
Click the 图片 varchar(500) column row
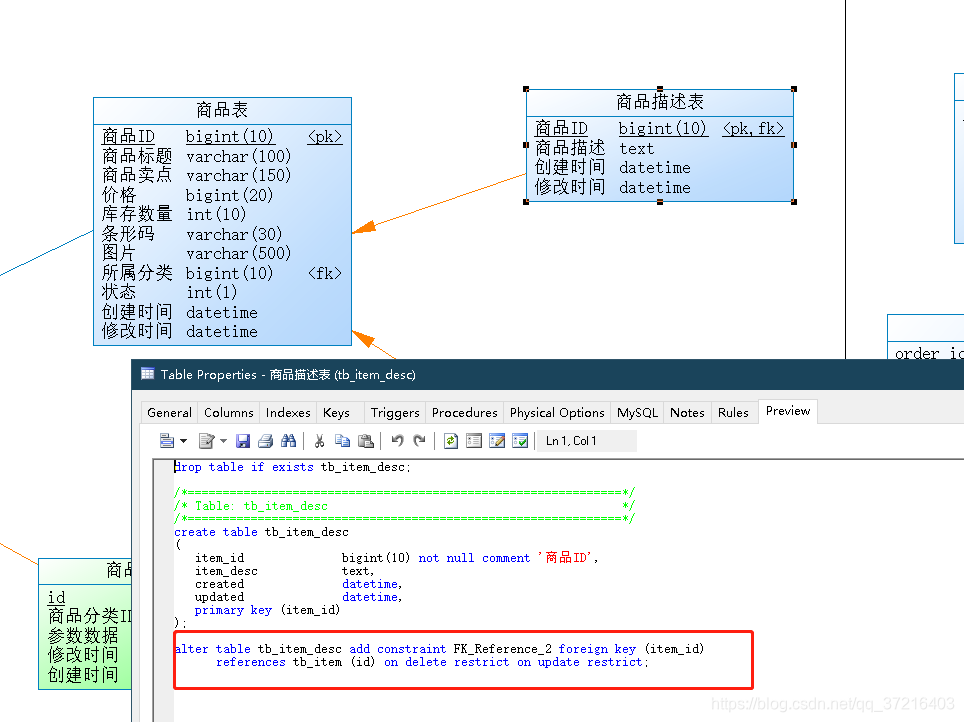pyautogui.click(x=196, y=253)
